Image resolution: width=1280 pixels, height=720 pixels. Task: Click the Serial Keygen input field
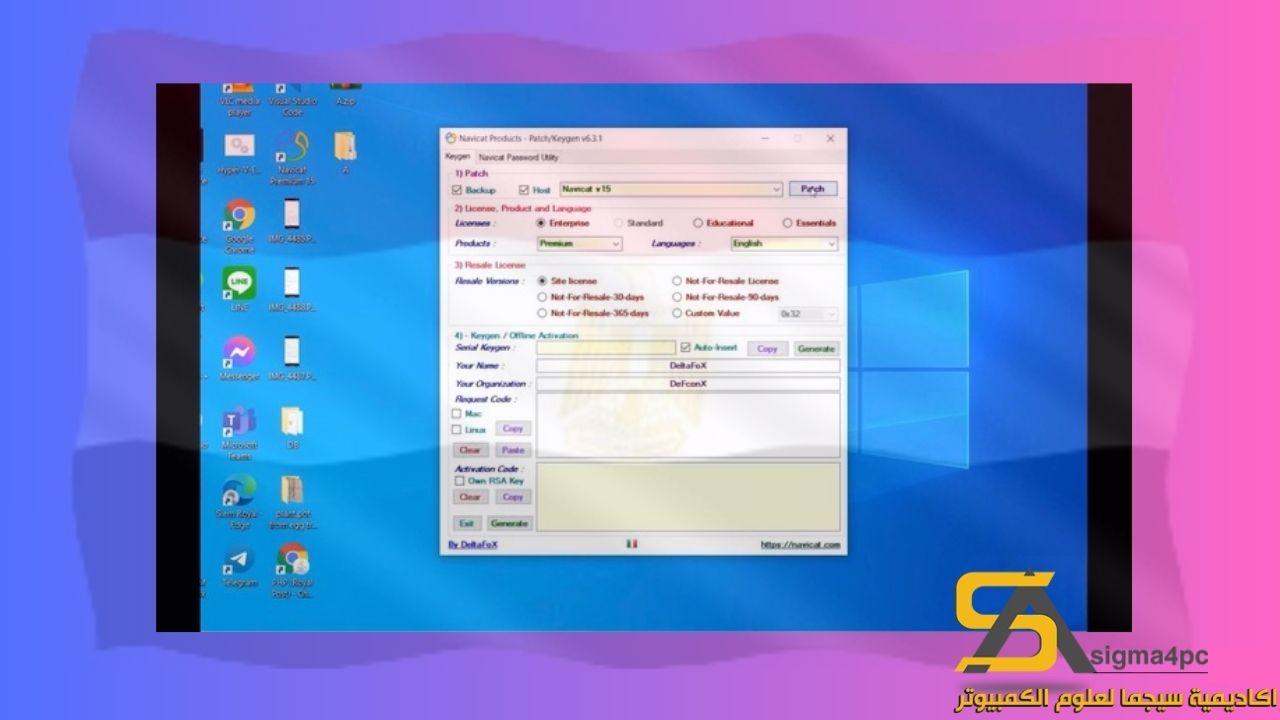pos(606,348)
